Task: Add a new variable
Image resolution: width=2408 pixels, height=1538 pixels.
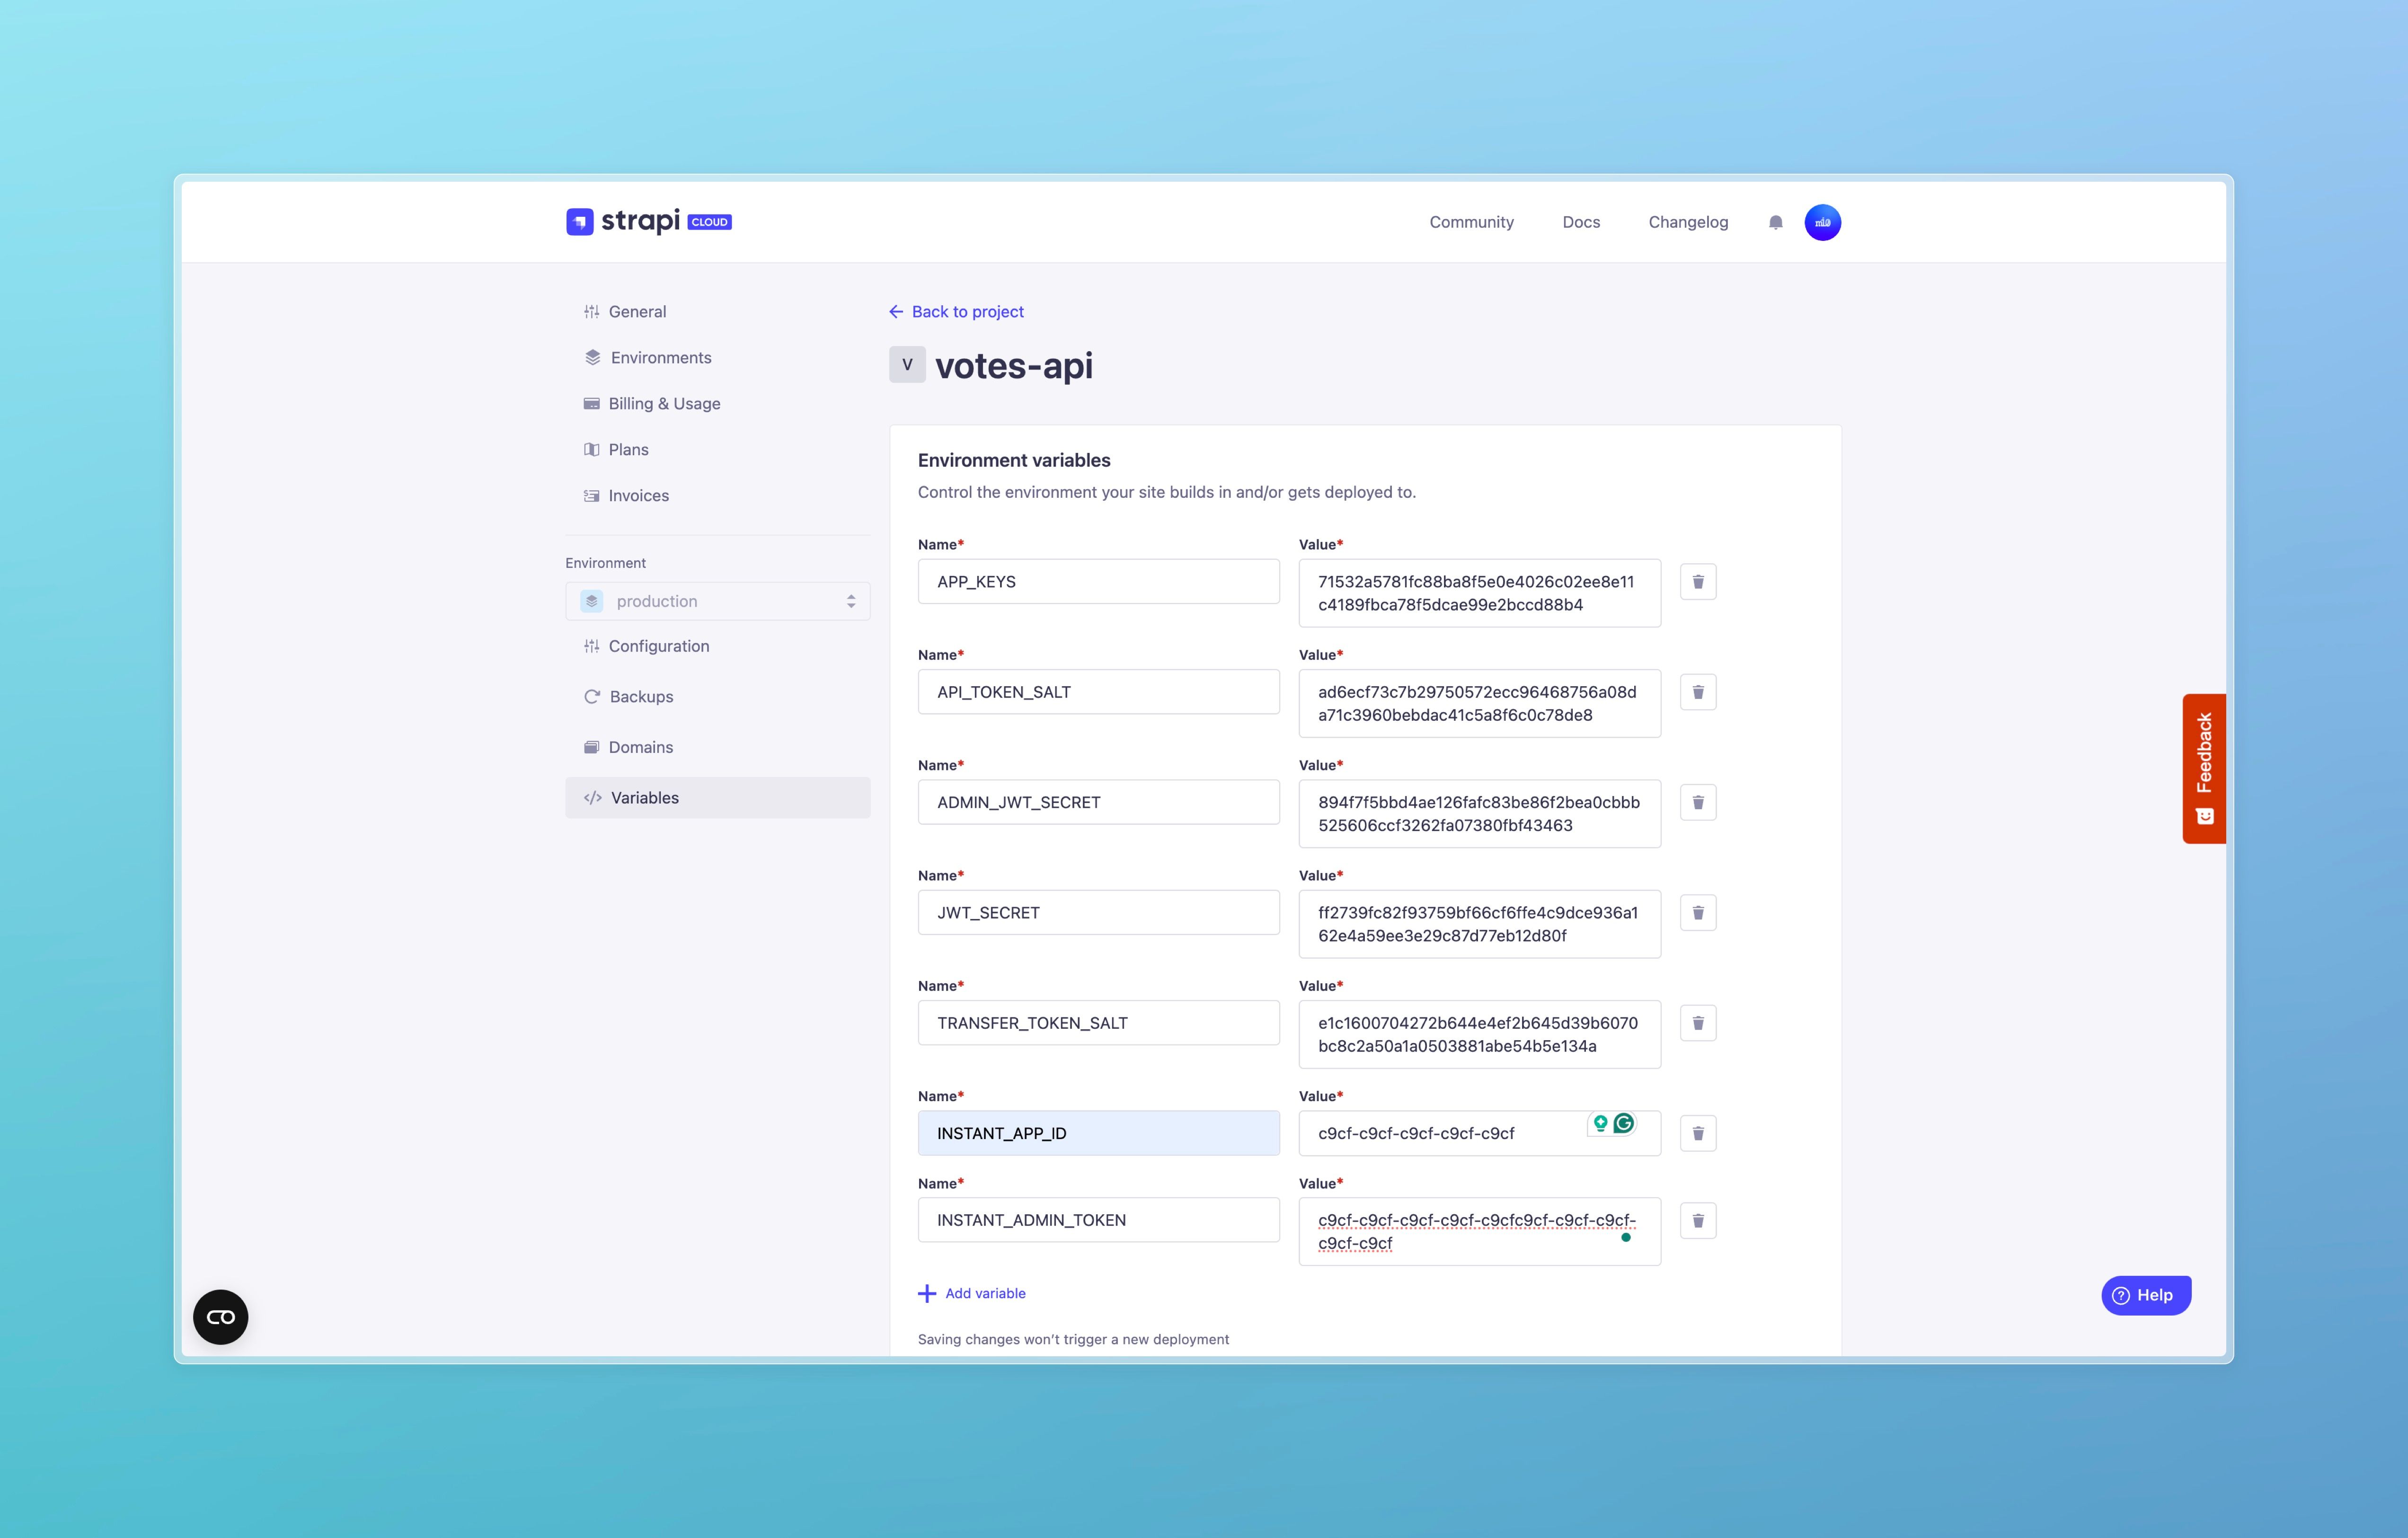Action: click(x=972, y=1293)
